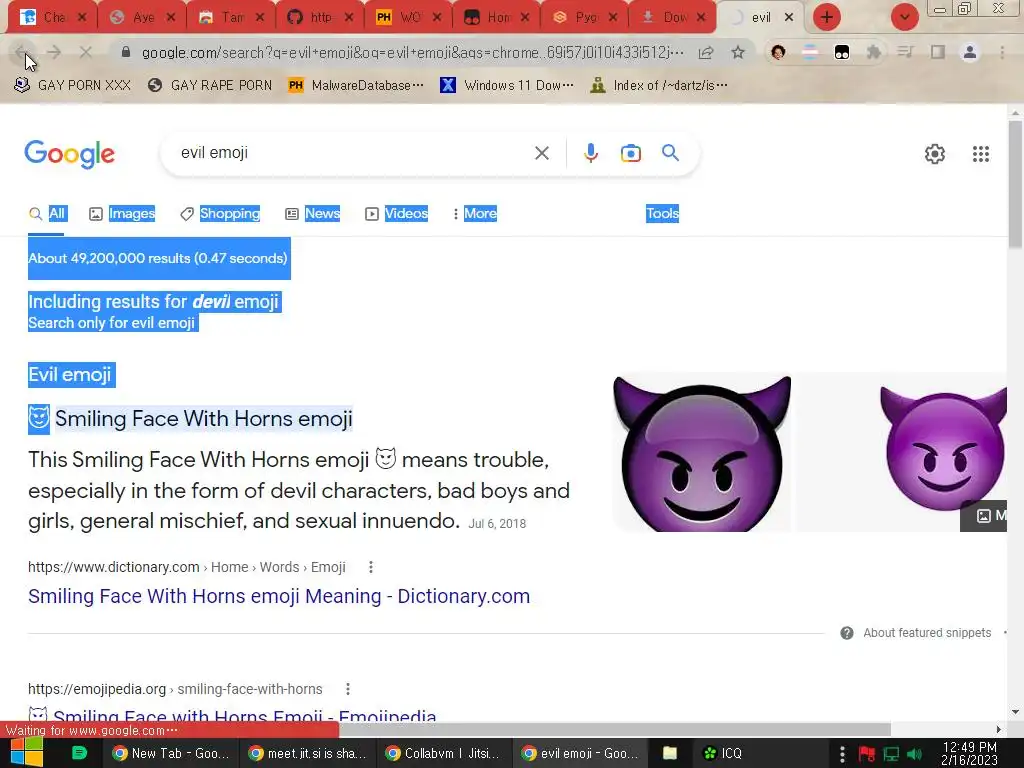The height and width of the screenshot is (768, 1024).
Task: Open the dark-glasses extension icon
Action: [x=842, y=52]
